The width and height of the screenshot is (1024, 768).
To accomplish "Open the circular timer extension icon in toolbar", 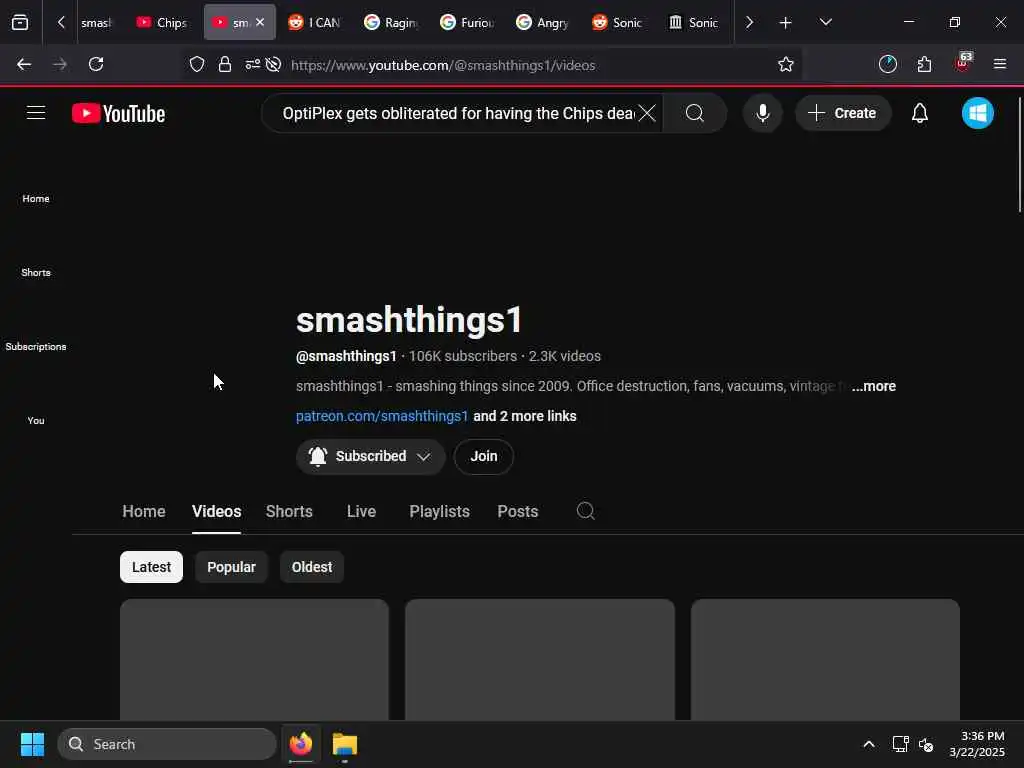I will click(x=888, y=64).
